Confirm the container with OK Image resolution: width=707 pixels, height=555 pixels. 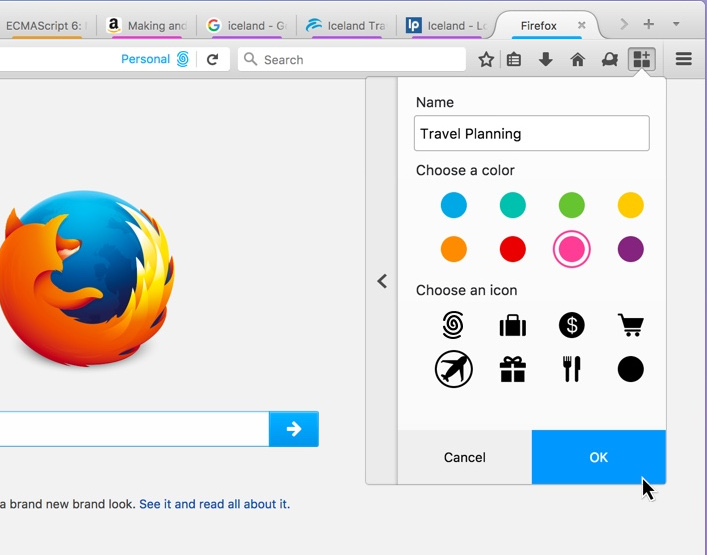(599, 457)
